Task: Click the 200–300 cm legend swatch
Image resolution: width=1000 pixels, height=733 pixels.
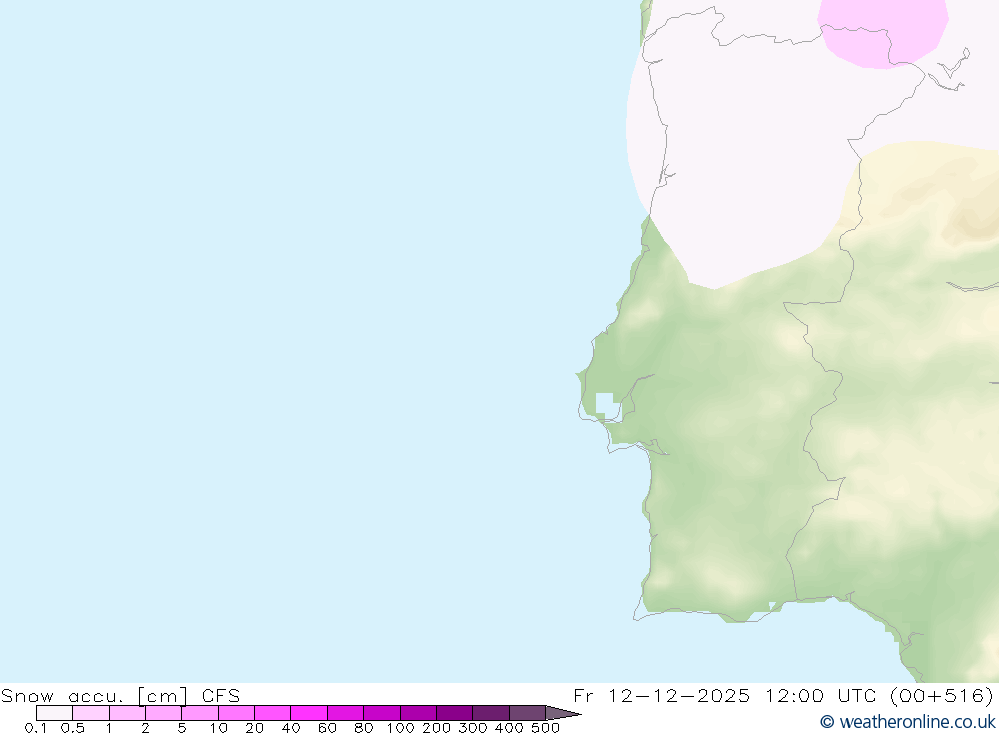Action: tap(454, 713)
